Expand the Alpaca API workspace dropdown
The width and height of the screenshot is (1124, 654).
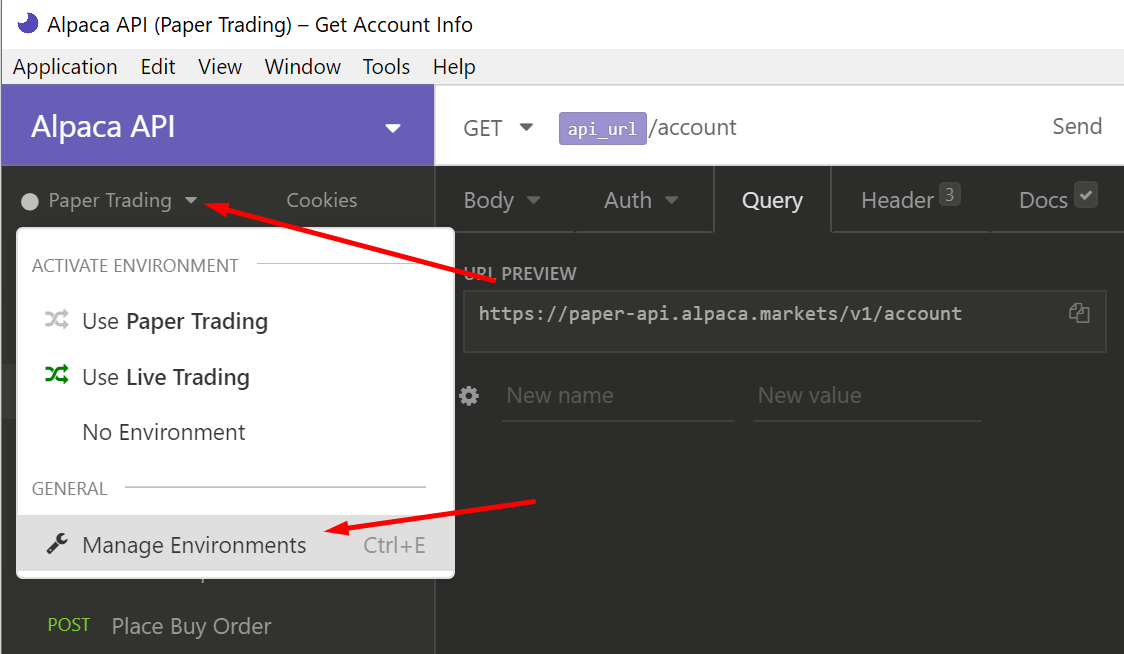[x=392, y=128]
